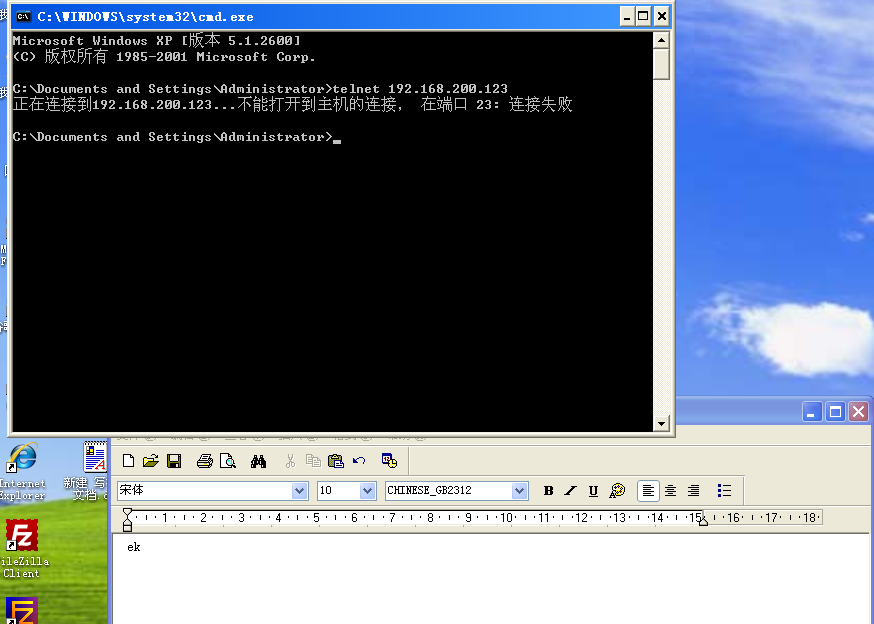The width and height of the screenshot is (874, 624).
Task: Open the CHINESE_GB2312 script dropdown
Action: click(519, 491)
